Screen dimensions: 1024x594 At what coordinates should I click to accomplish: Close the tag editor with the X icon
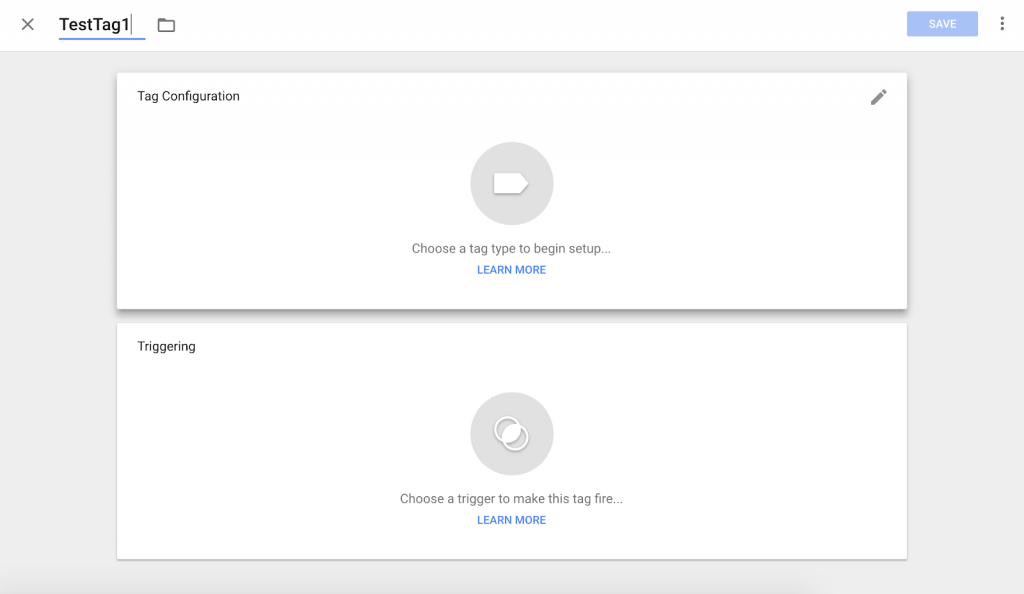[28, 24]
